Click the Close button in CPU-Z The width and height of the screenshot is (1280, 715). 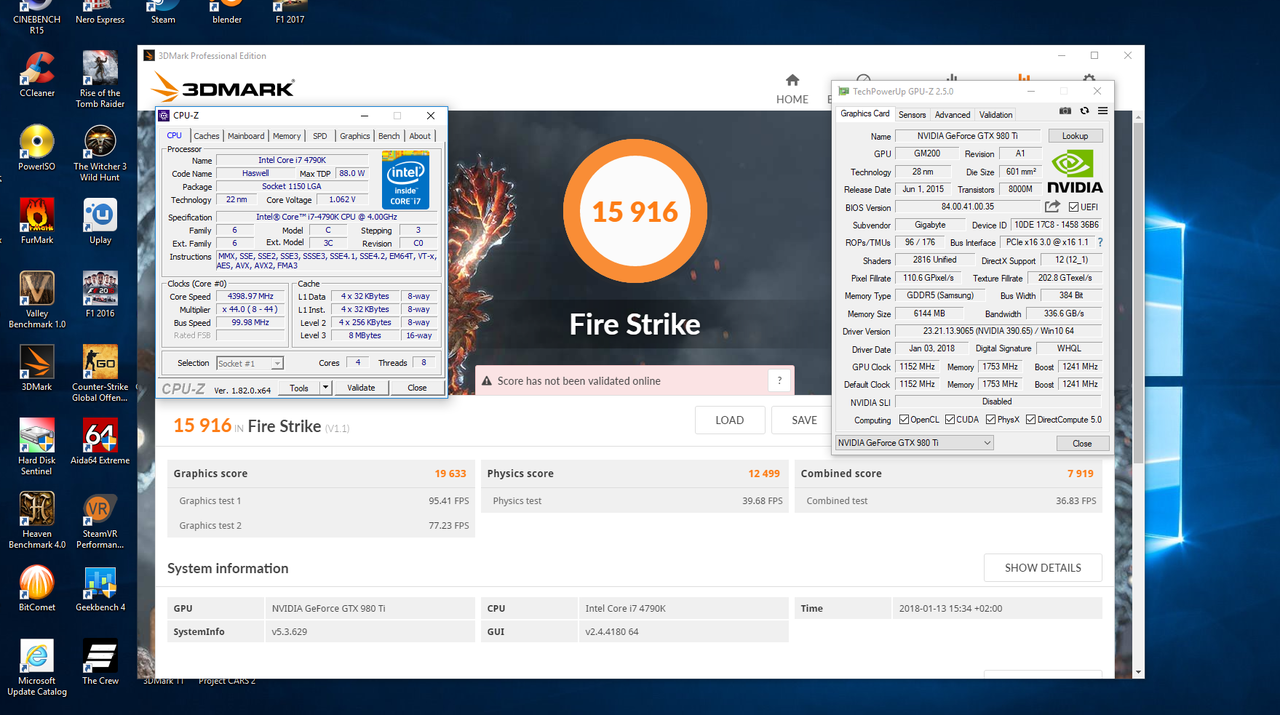pos(417,388)
